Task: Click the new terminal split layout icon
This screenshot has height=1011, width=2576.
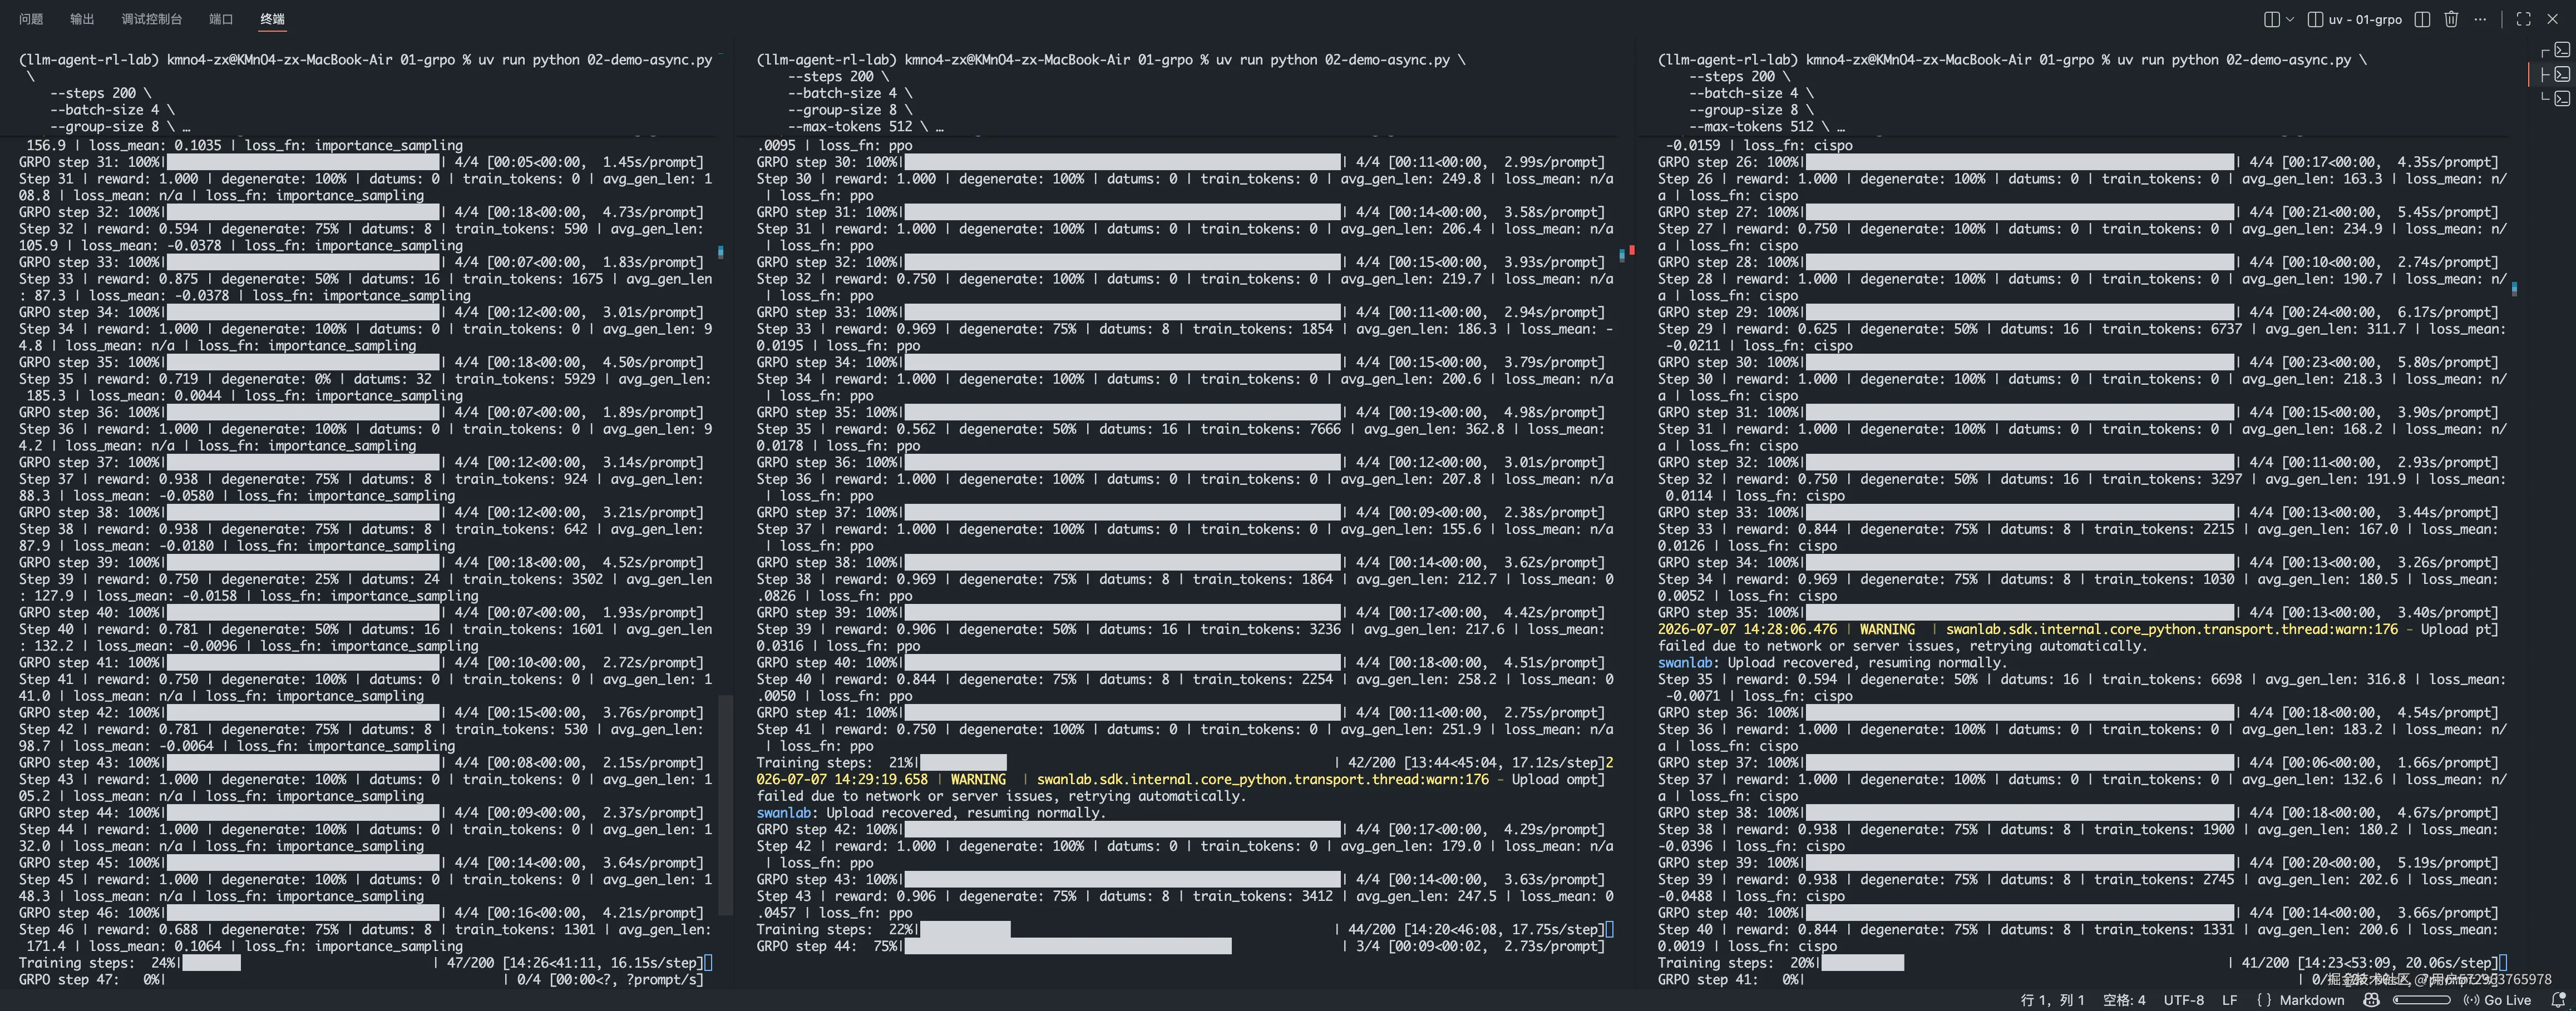Action: [x=2271, y=19]
